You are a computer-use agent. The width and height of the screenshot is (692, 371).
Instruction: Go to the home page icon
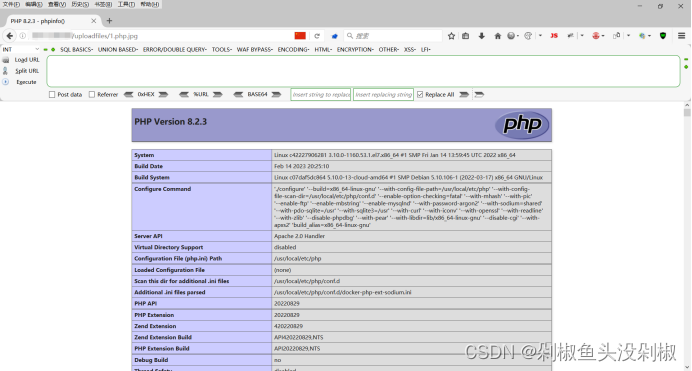click(x=497, y=36)
